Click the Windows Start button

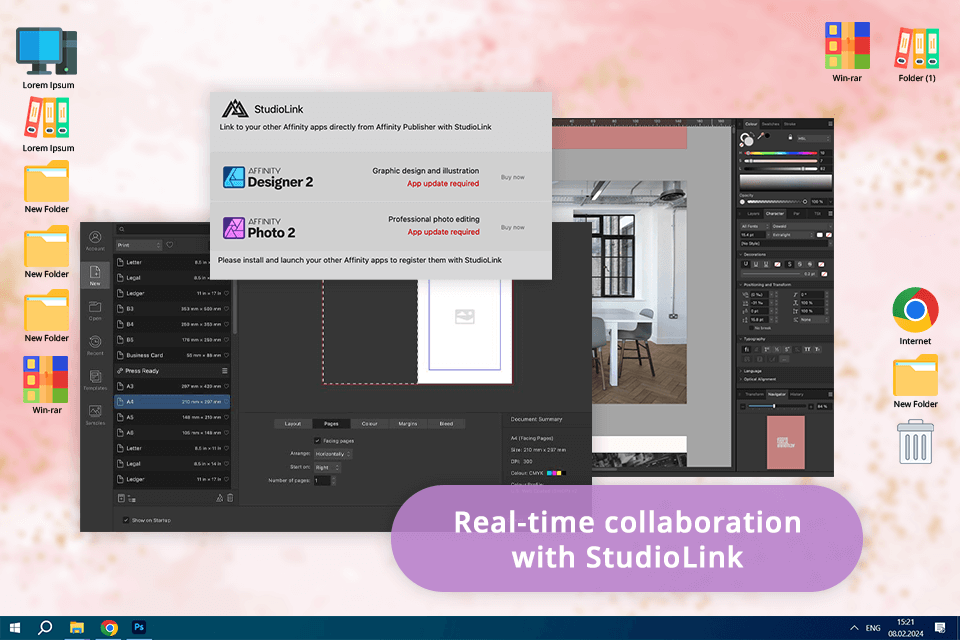pyautogui.click(x=15, y=627)
